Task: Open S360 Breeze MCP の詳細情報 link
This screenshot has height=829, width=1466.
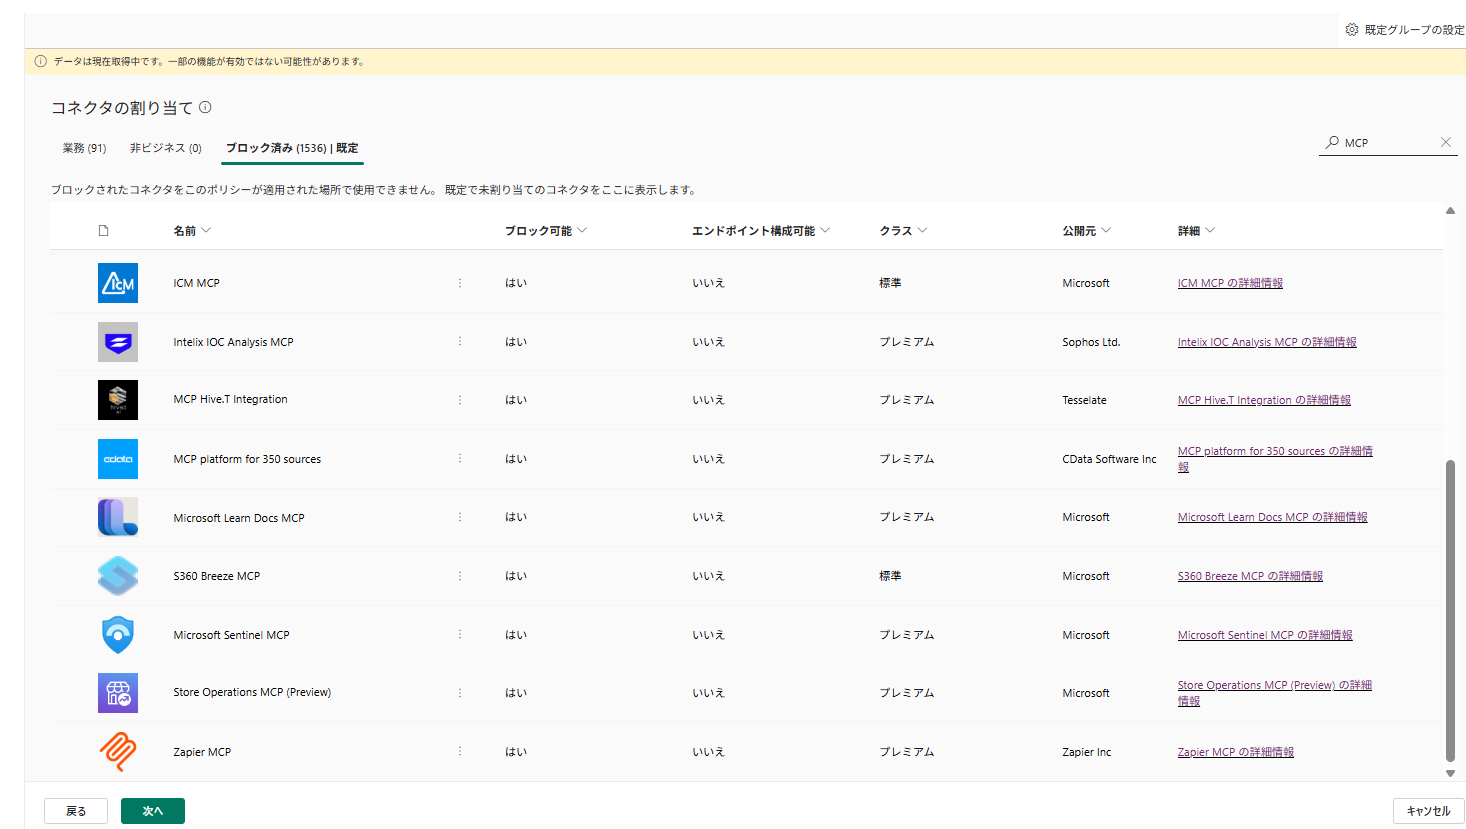Action: [x=1250, y=576]
